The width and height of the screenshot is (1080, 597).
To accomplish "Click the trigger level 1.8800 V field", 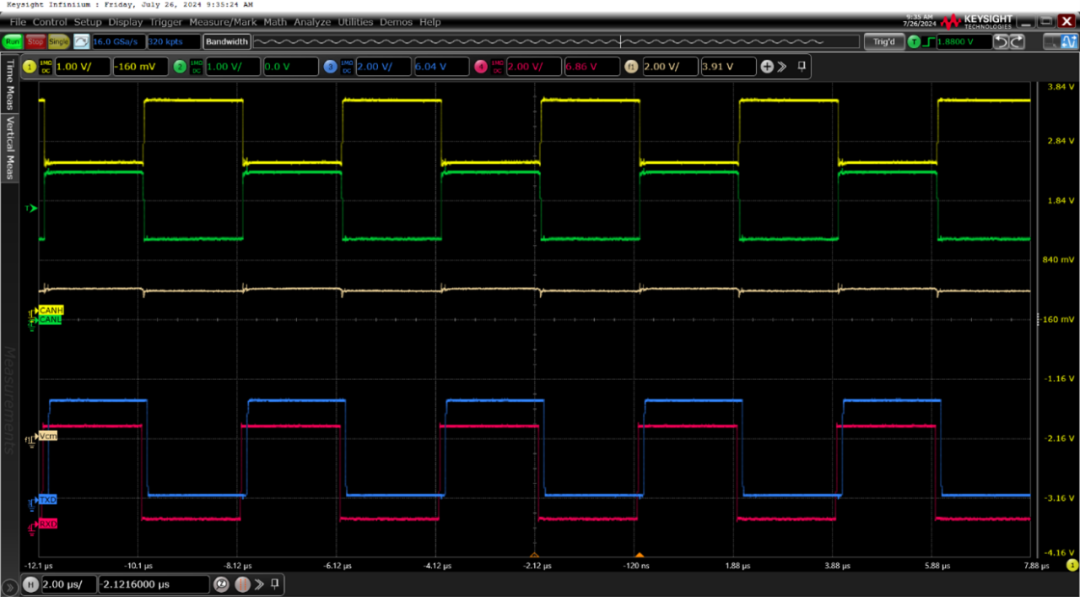I will click(x=963, y=42).
